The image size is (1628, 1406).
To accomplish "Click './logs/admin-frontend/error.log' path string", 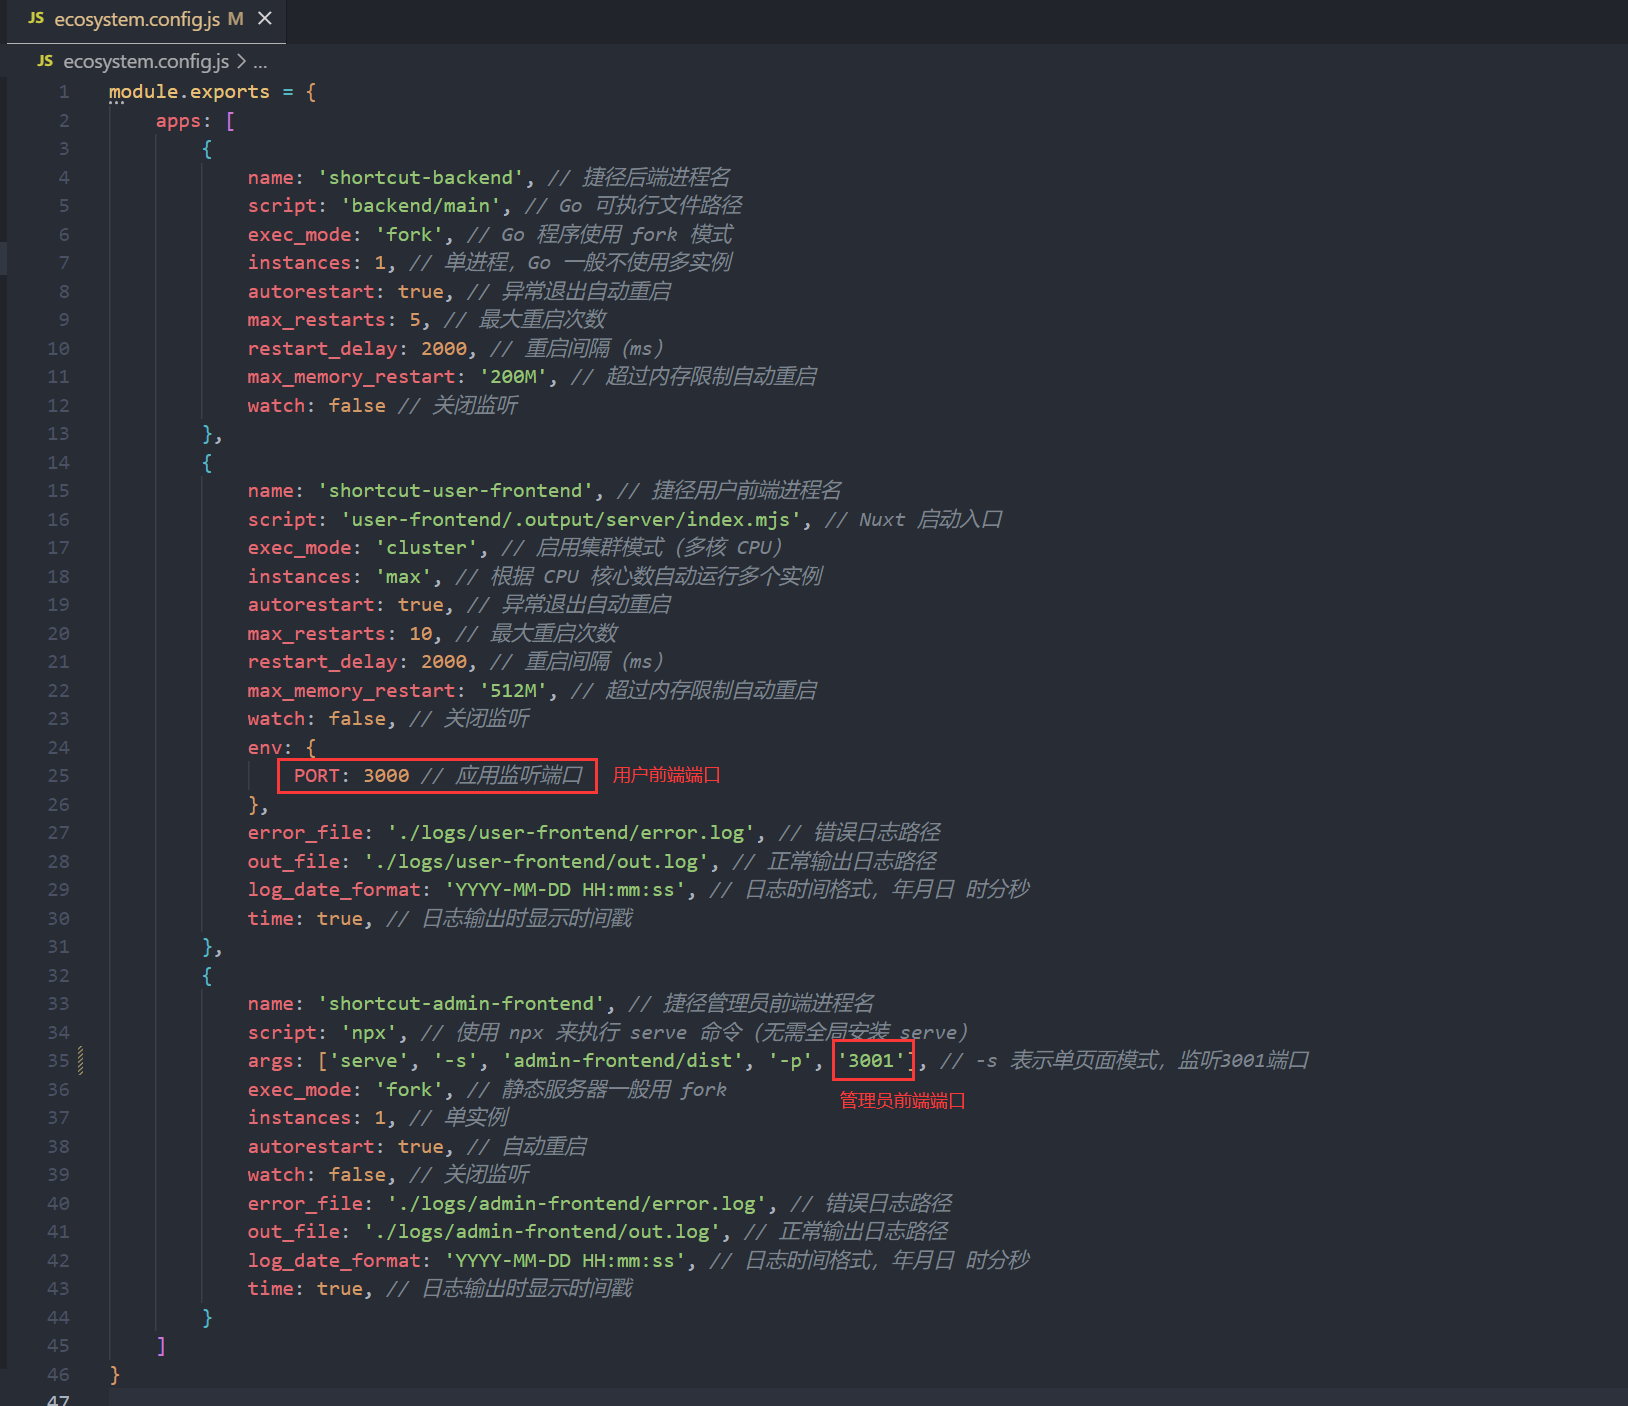I will [577, 1204].
